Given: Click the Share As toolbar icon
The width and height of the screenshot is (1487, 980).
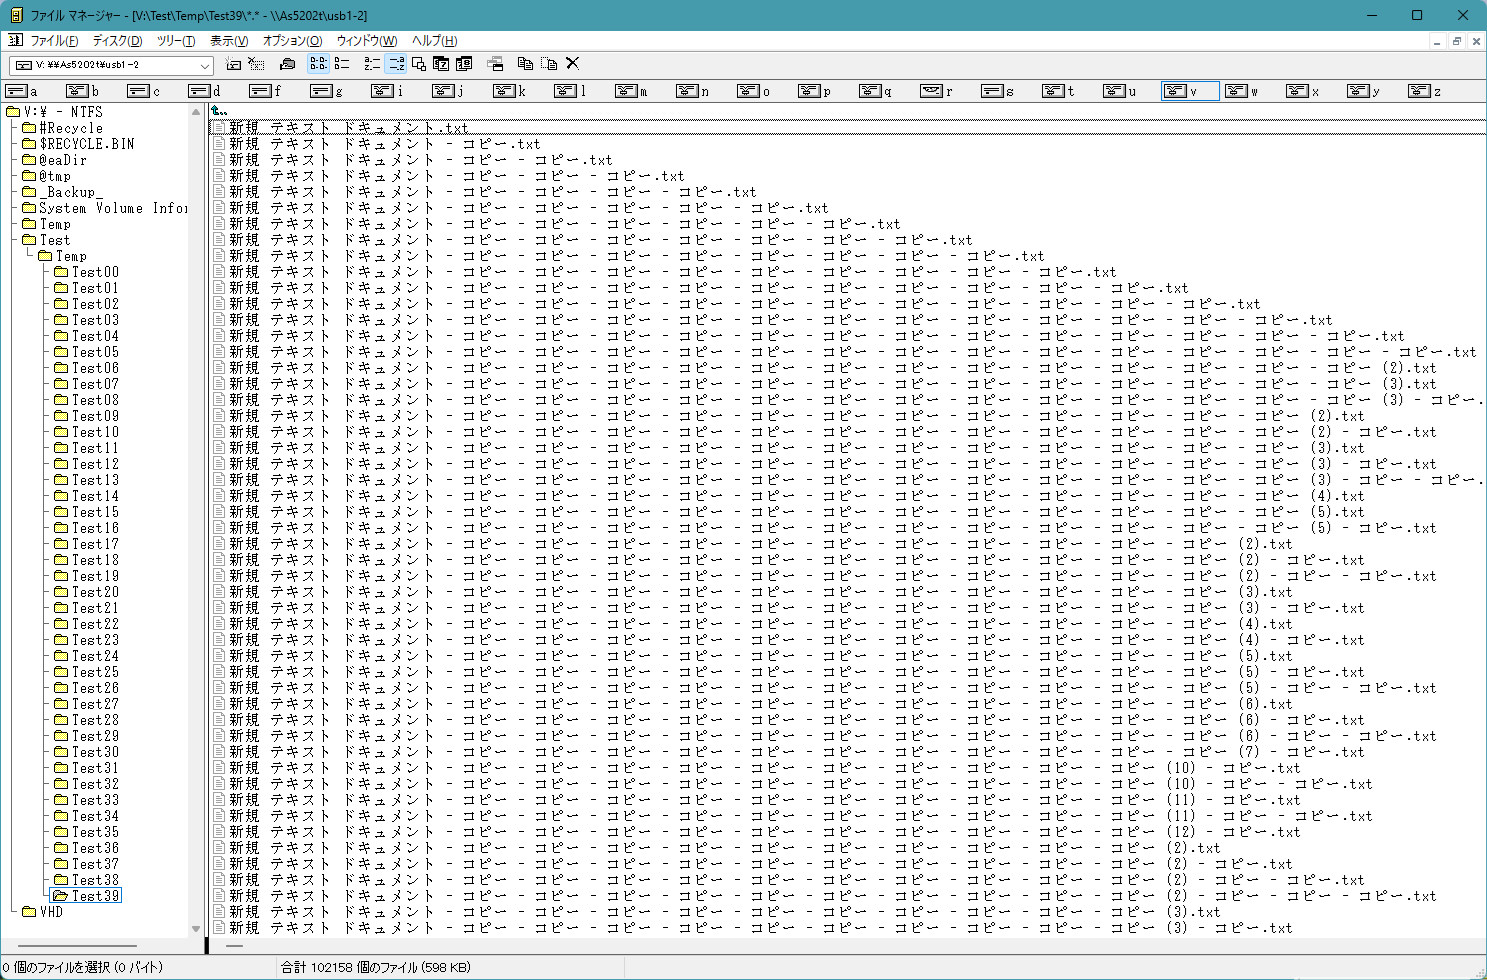Looking at the screenshot, I should pyautogui.click(x=287, y=64).
